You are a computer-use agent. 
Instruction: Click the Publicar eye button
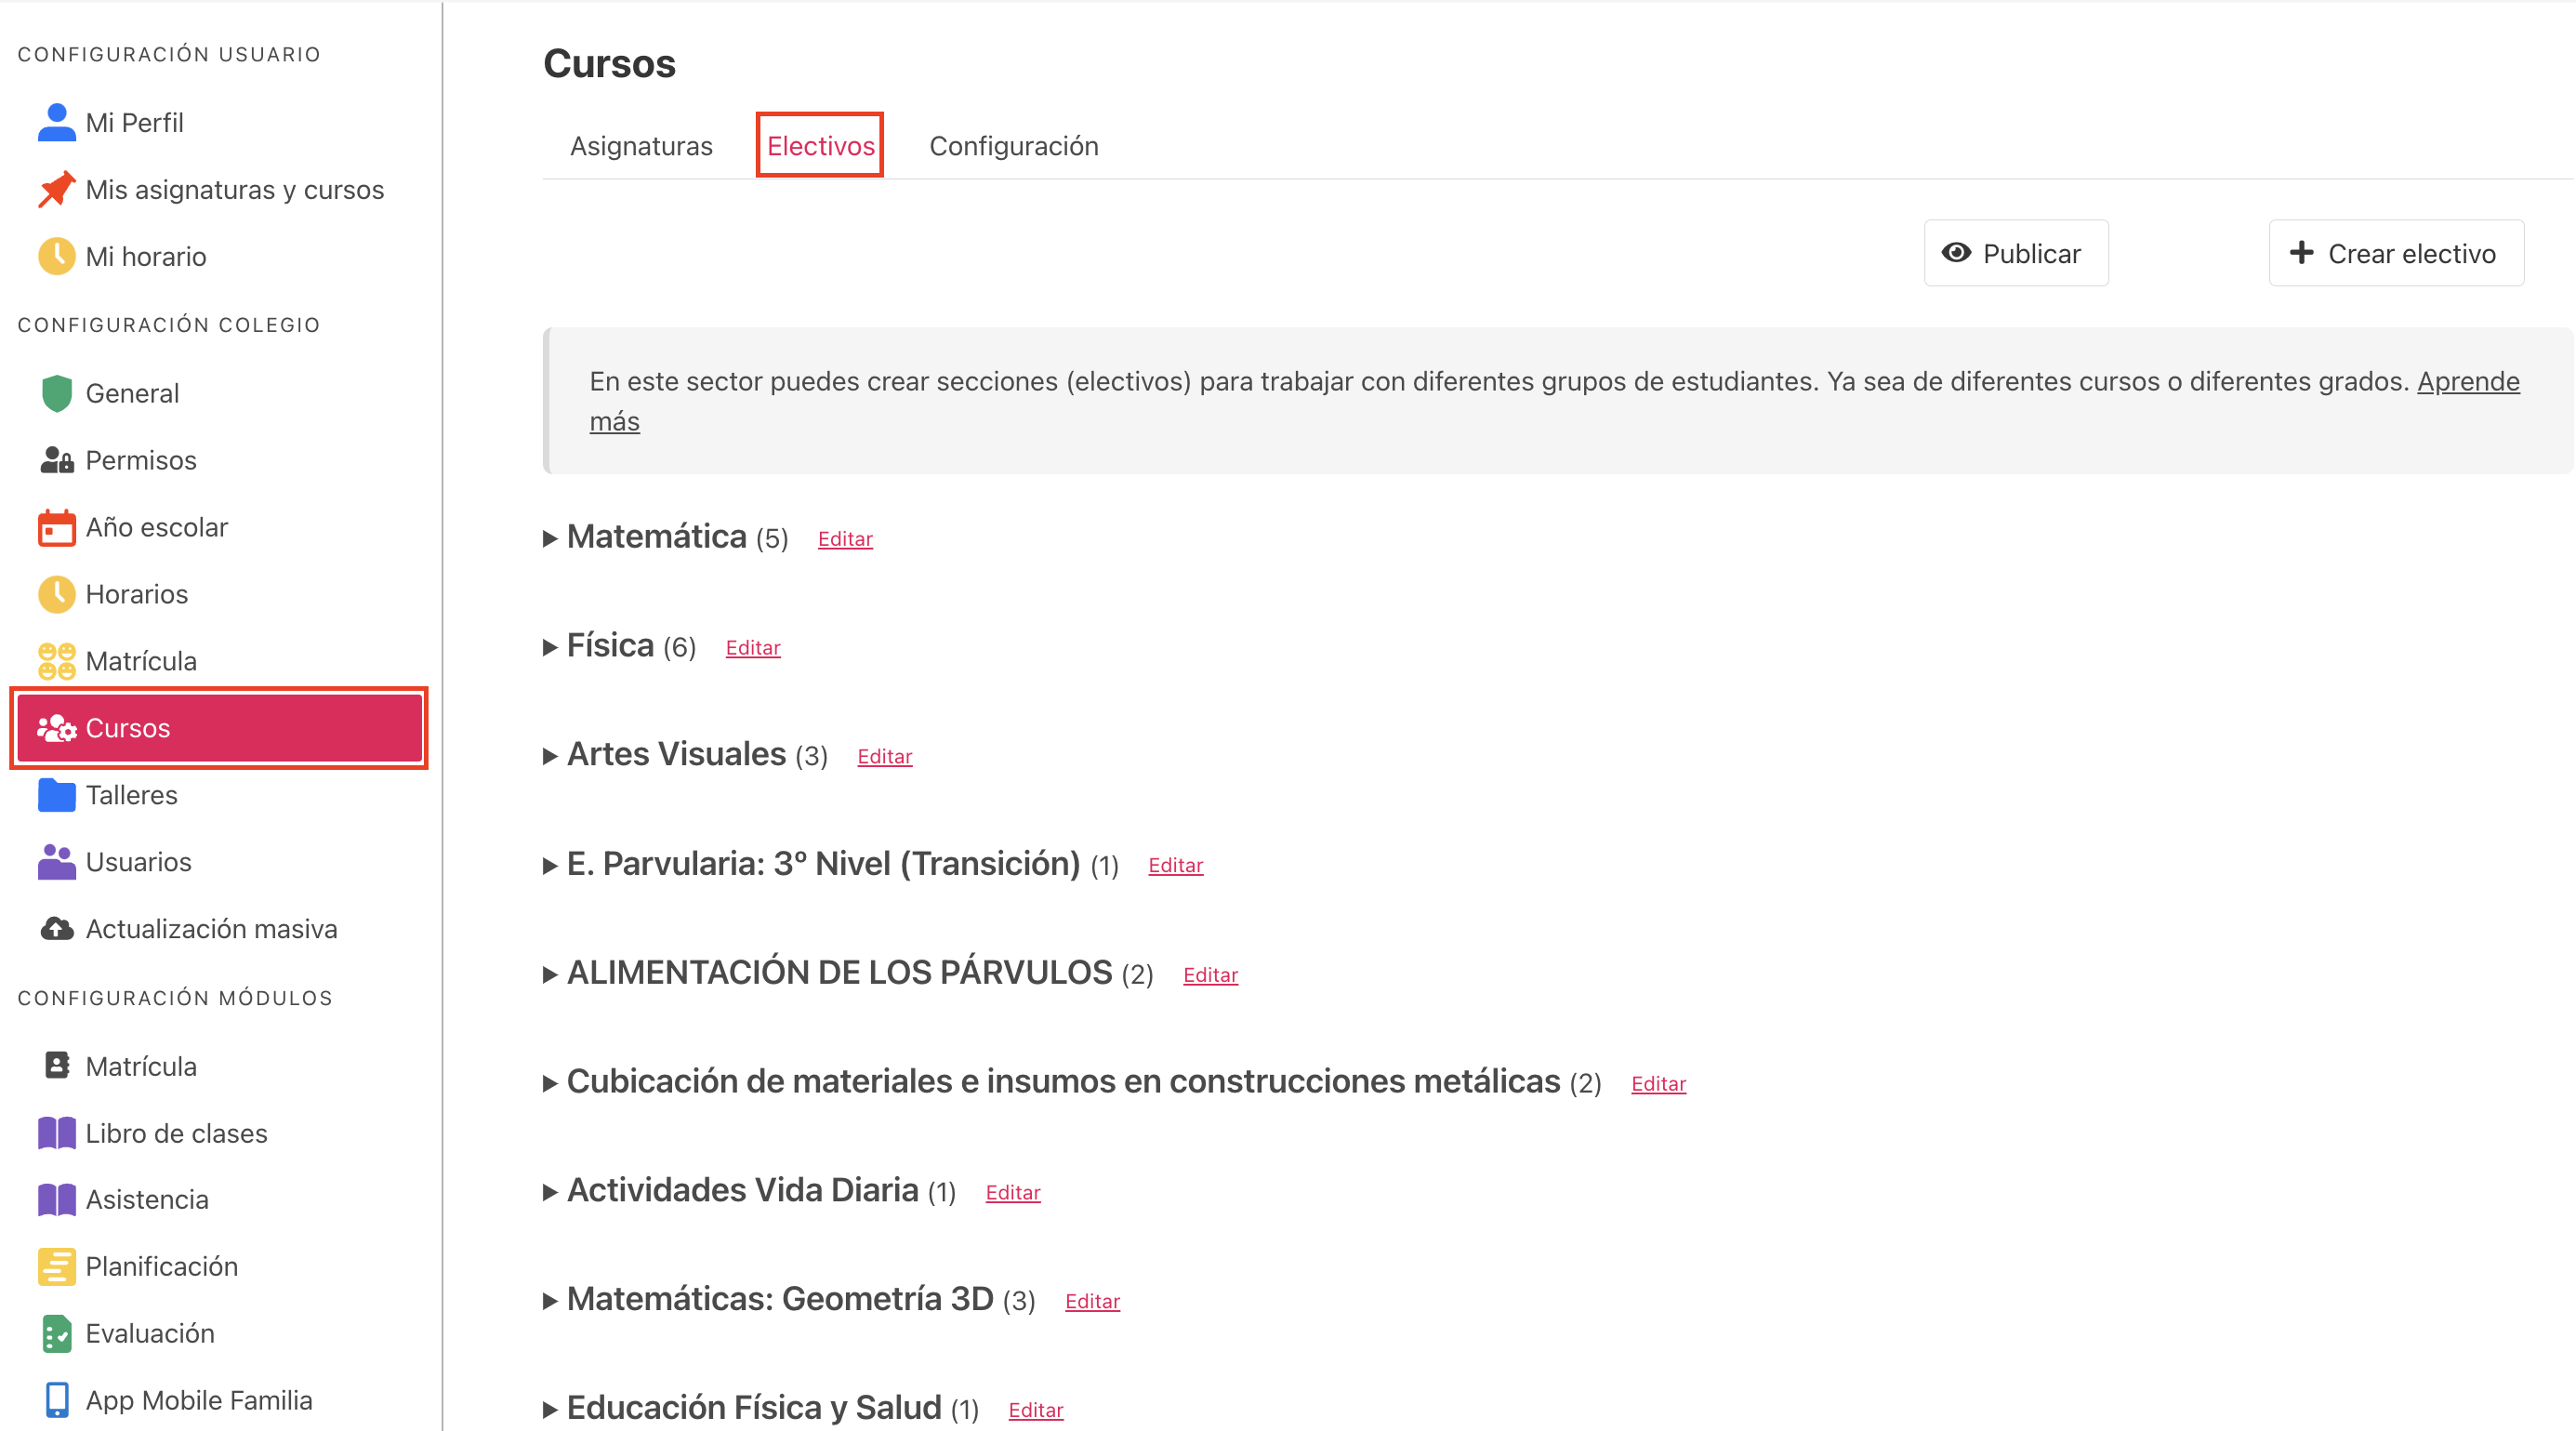2015,253
